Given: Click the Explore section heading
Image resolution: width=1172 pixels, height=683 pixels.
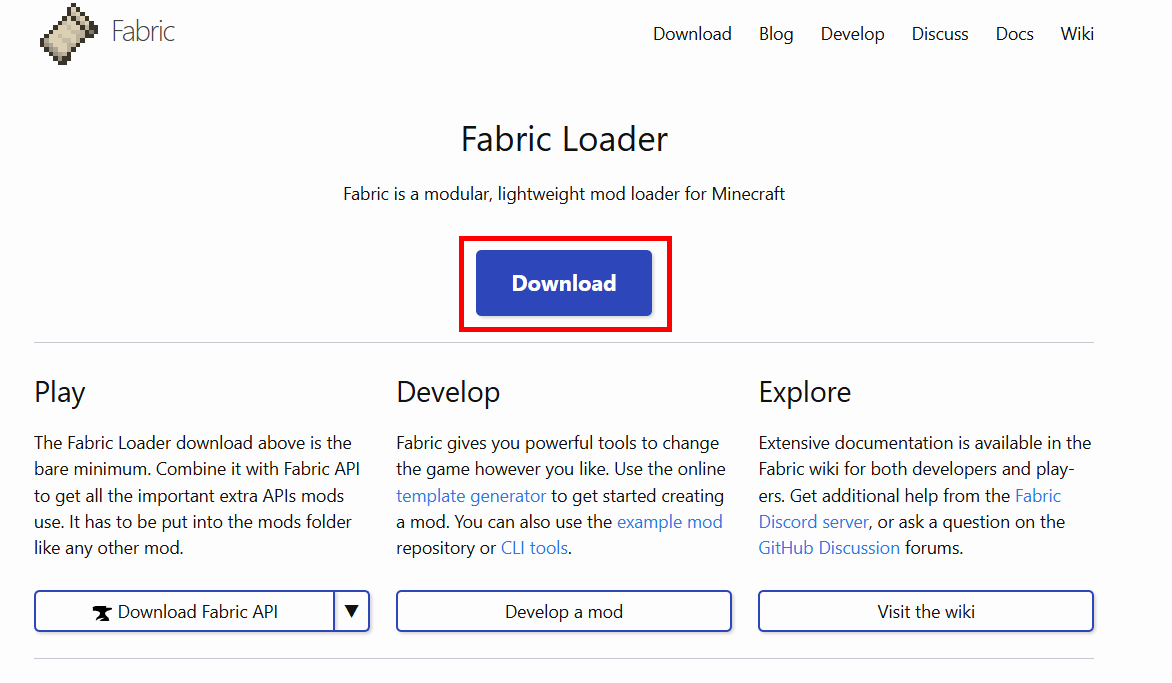Looking at the screenshot, I should click(804, 392).
